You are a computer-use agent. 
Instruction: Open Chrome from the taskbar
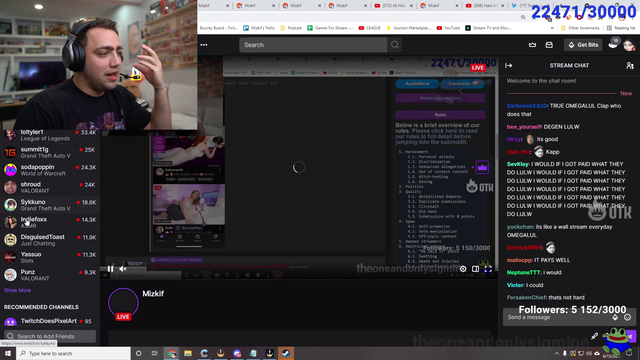[x=171, y=353]
